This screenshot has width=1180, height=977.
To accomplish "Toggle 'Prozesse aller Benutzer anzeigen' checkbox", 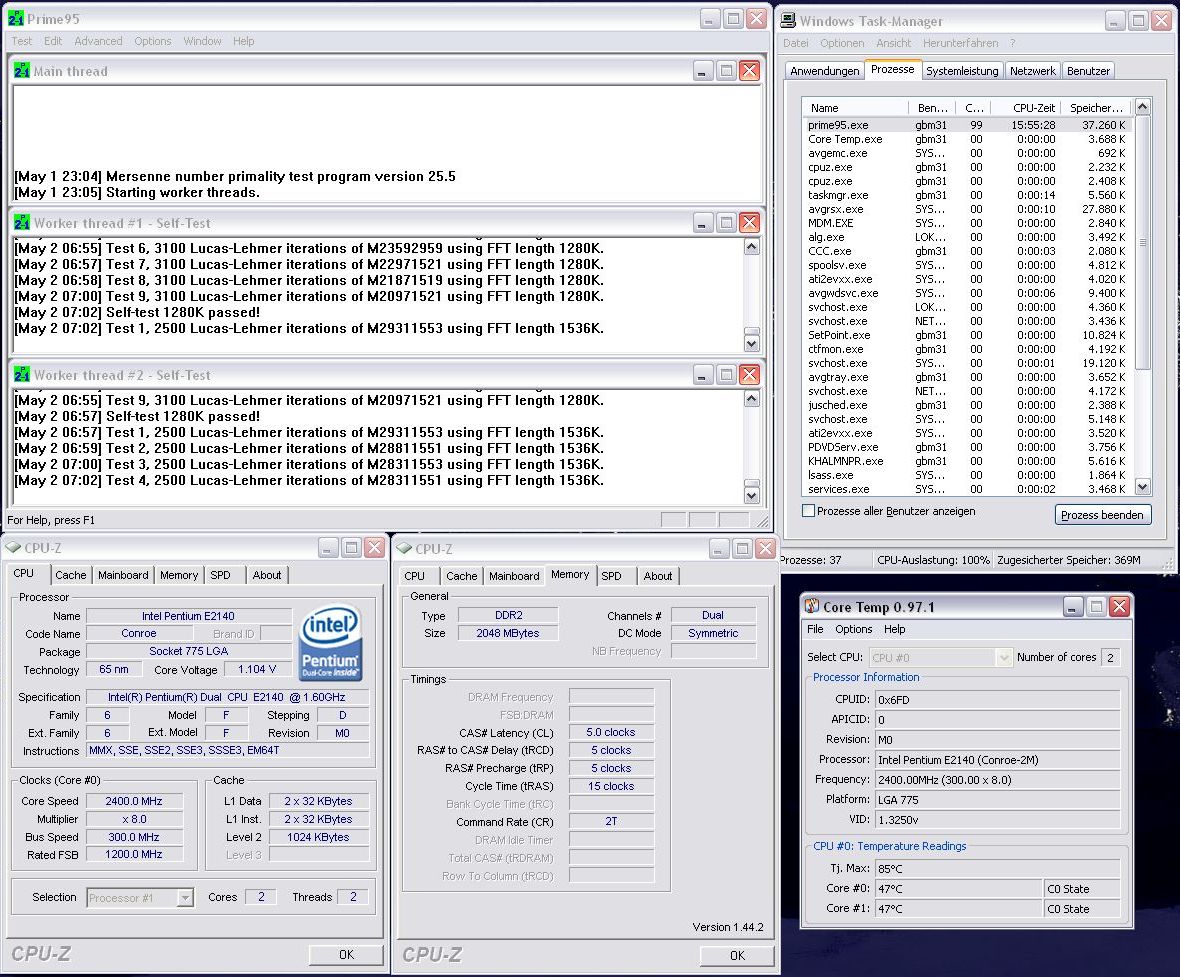I will click(x=808, y=511).
